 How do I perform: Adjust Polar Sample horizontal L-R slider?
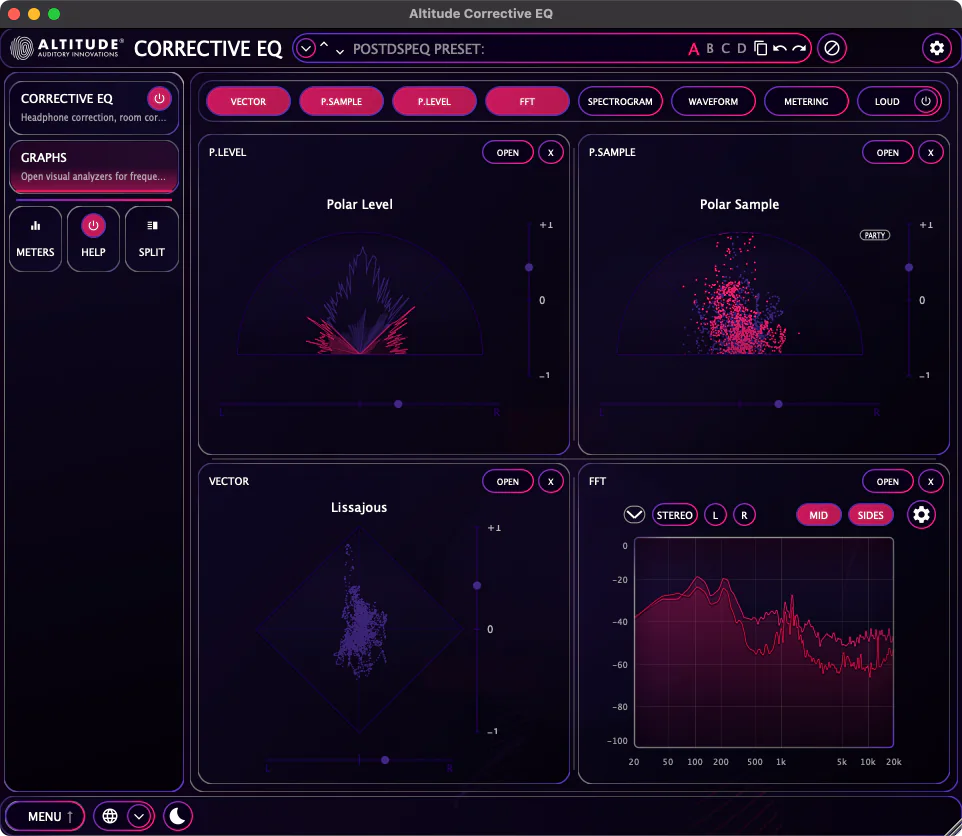(x=779, y=404)
